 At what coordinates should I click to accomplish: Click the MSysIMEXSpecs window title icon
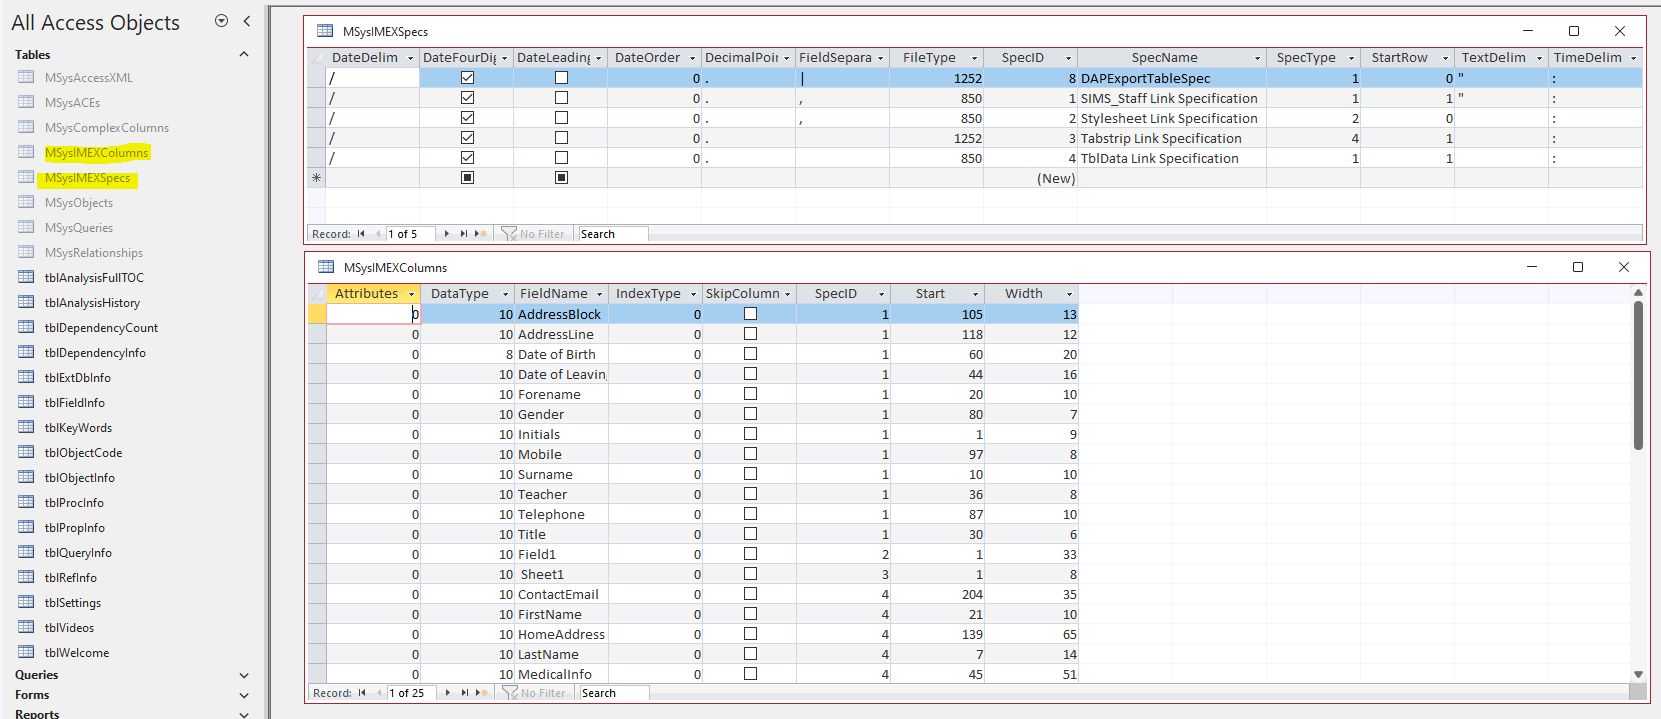325,31
